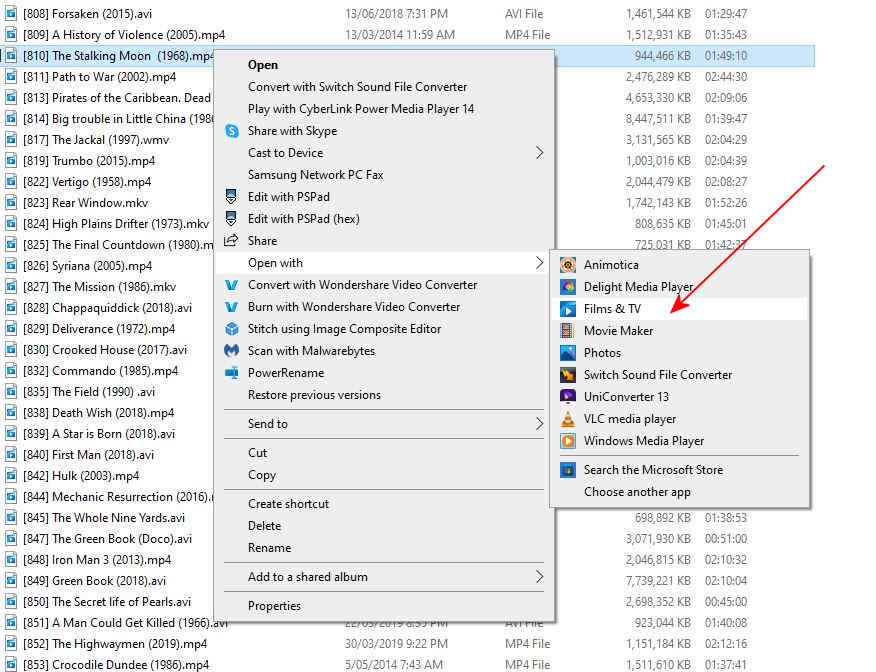Pick Search the Microsoft Store text
The image size is (876, 672).
coord(653,470)
